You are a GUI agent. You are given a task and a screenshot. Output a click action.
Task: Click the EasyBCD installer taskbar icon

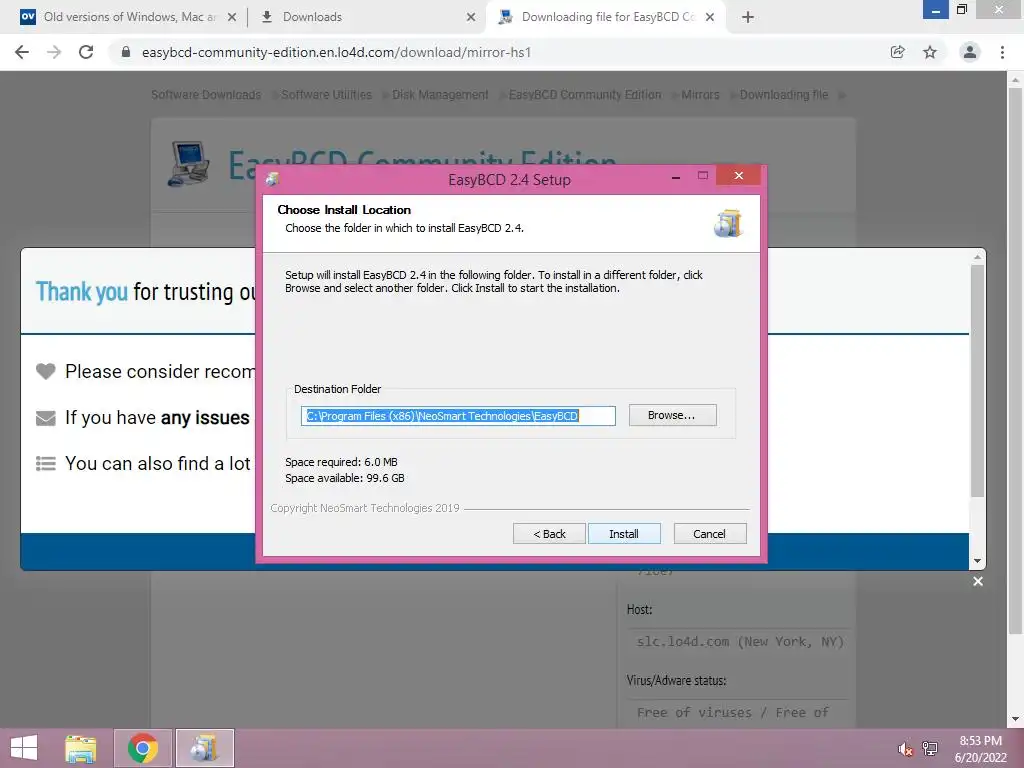click(x=204, y=748)
